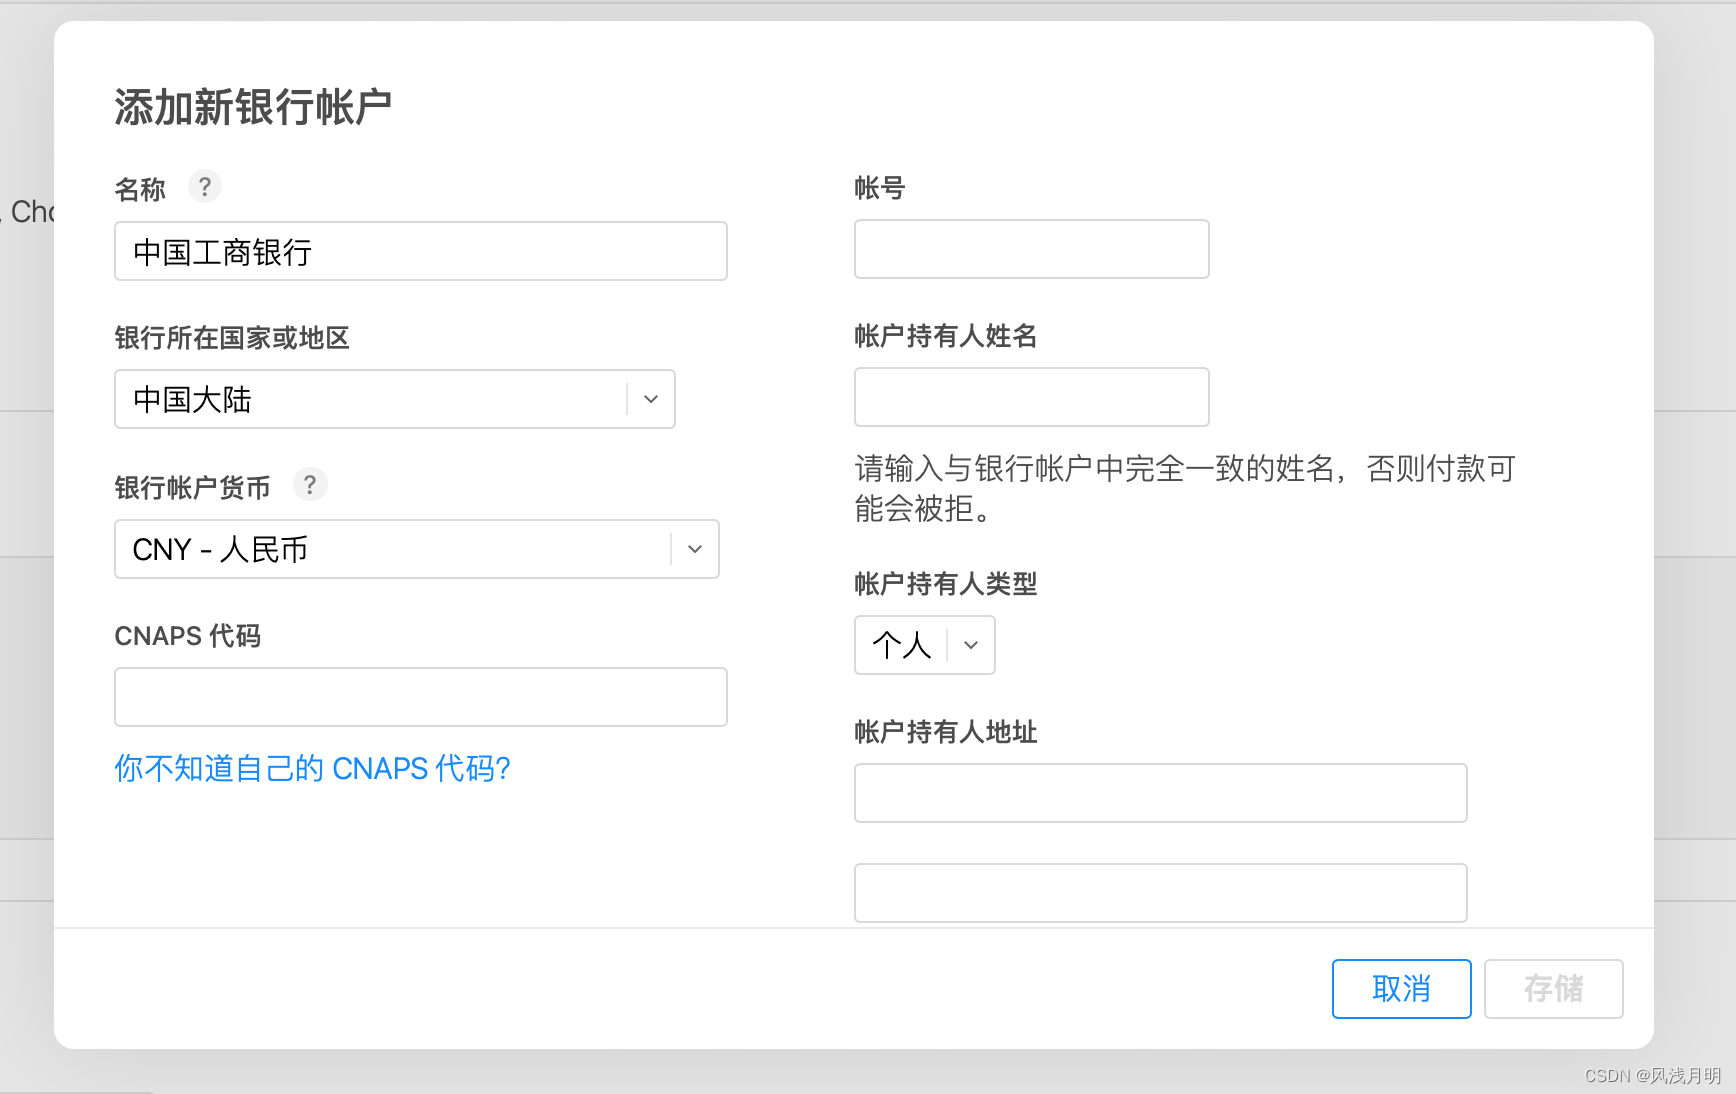Open the 银行所在国家或地区 dropdown showing 中国大陆
The image size is (1736, 1094).
pos(395,399)
